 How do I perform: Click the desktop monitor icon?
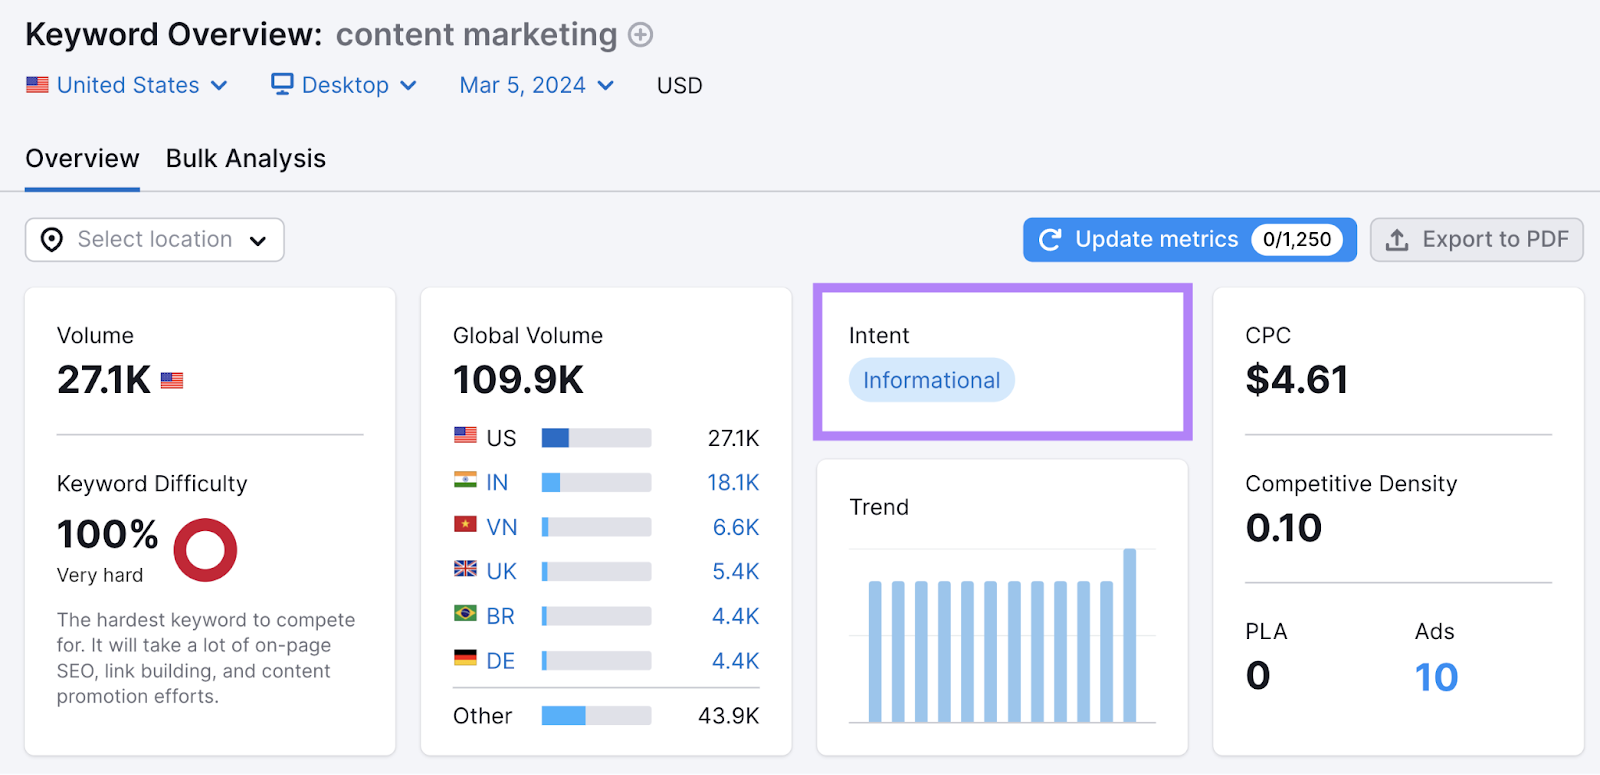[283, 84]
